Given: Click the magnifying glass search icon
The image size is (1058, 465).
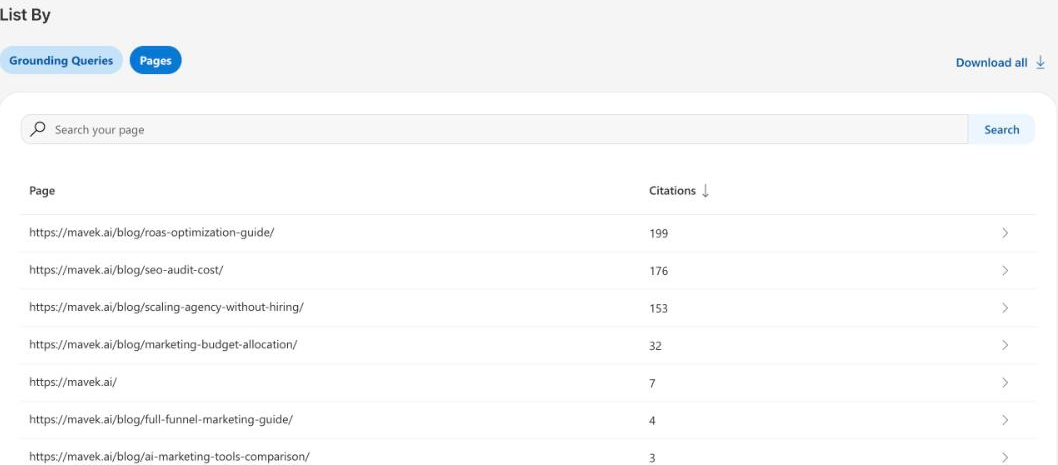Looking at the screenshot, I should 38,129.
